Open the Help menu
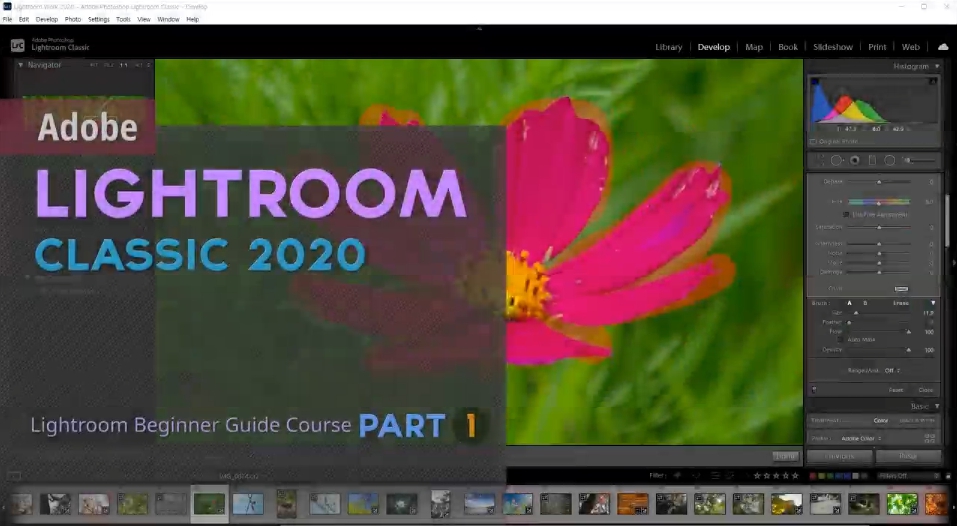The image size is (957, 526). (193, 20)
